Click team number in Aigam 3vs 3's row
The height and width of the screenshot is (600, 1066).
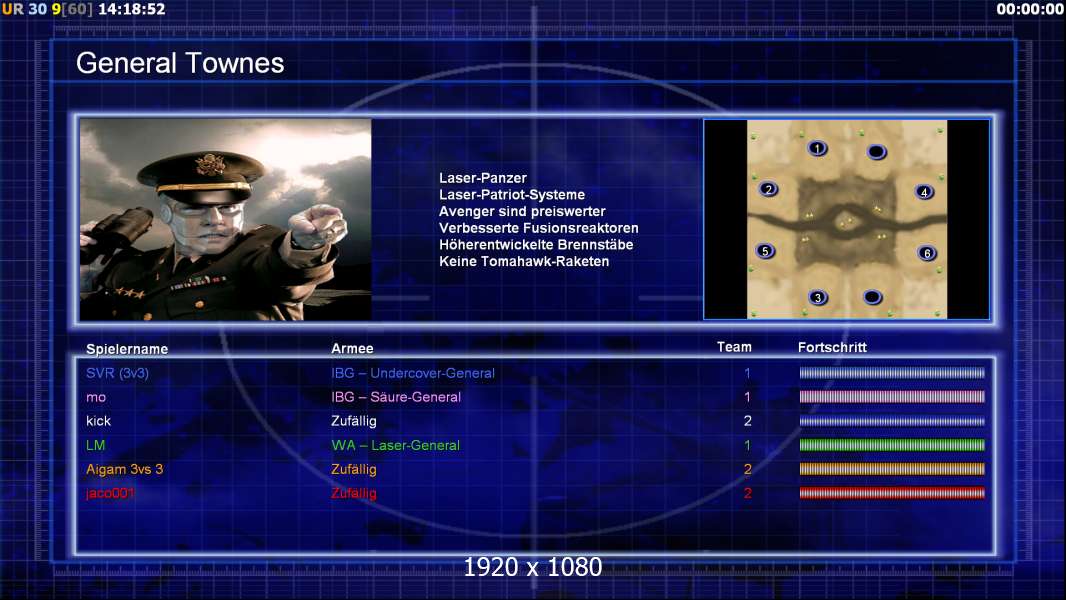pos(748,469)
